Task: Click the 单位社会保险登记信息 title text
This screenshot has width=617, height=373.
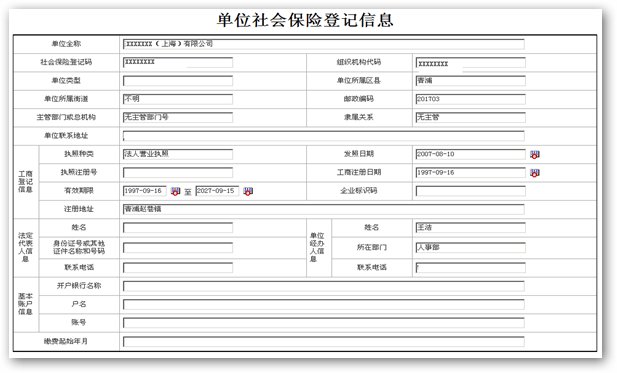Action: click(x=305, y=20)
